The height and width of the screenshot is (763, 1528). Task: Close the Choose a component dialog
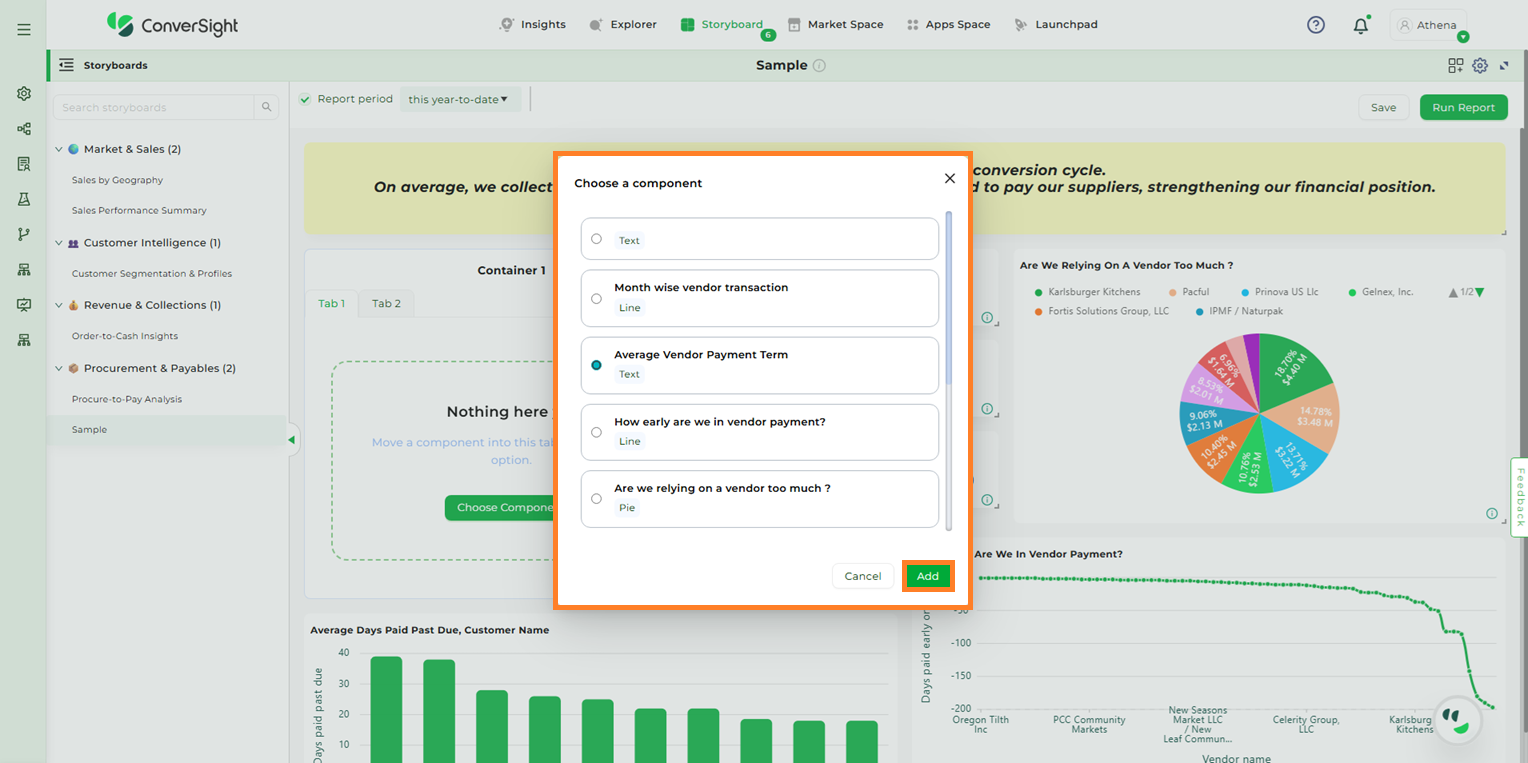pos(949,179)
